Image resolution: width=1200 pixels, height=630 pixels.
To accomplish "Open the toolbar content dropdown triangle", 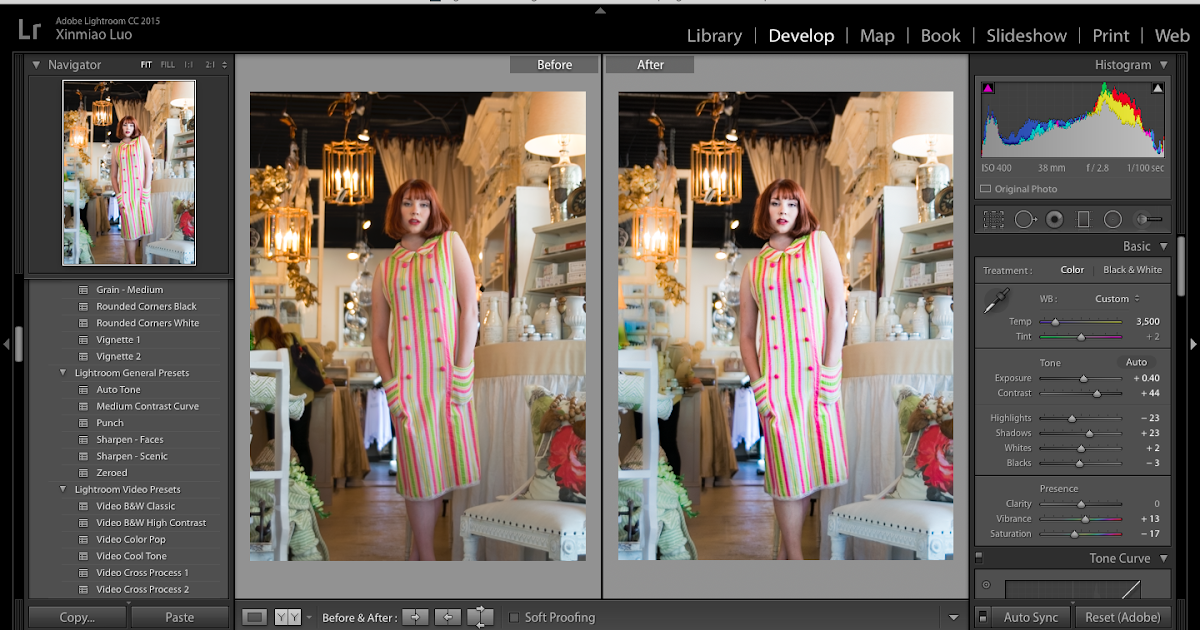I will point(953,618).
